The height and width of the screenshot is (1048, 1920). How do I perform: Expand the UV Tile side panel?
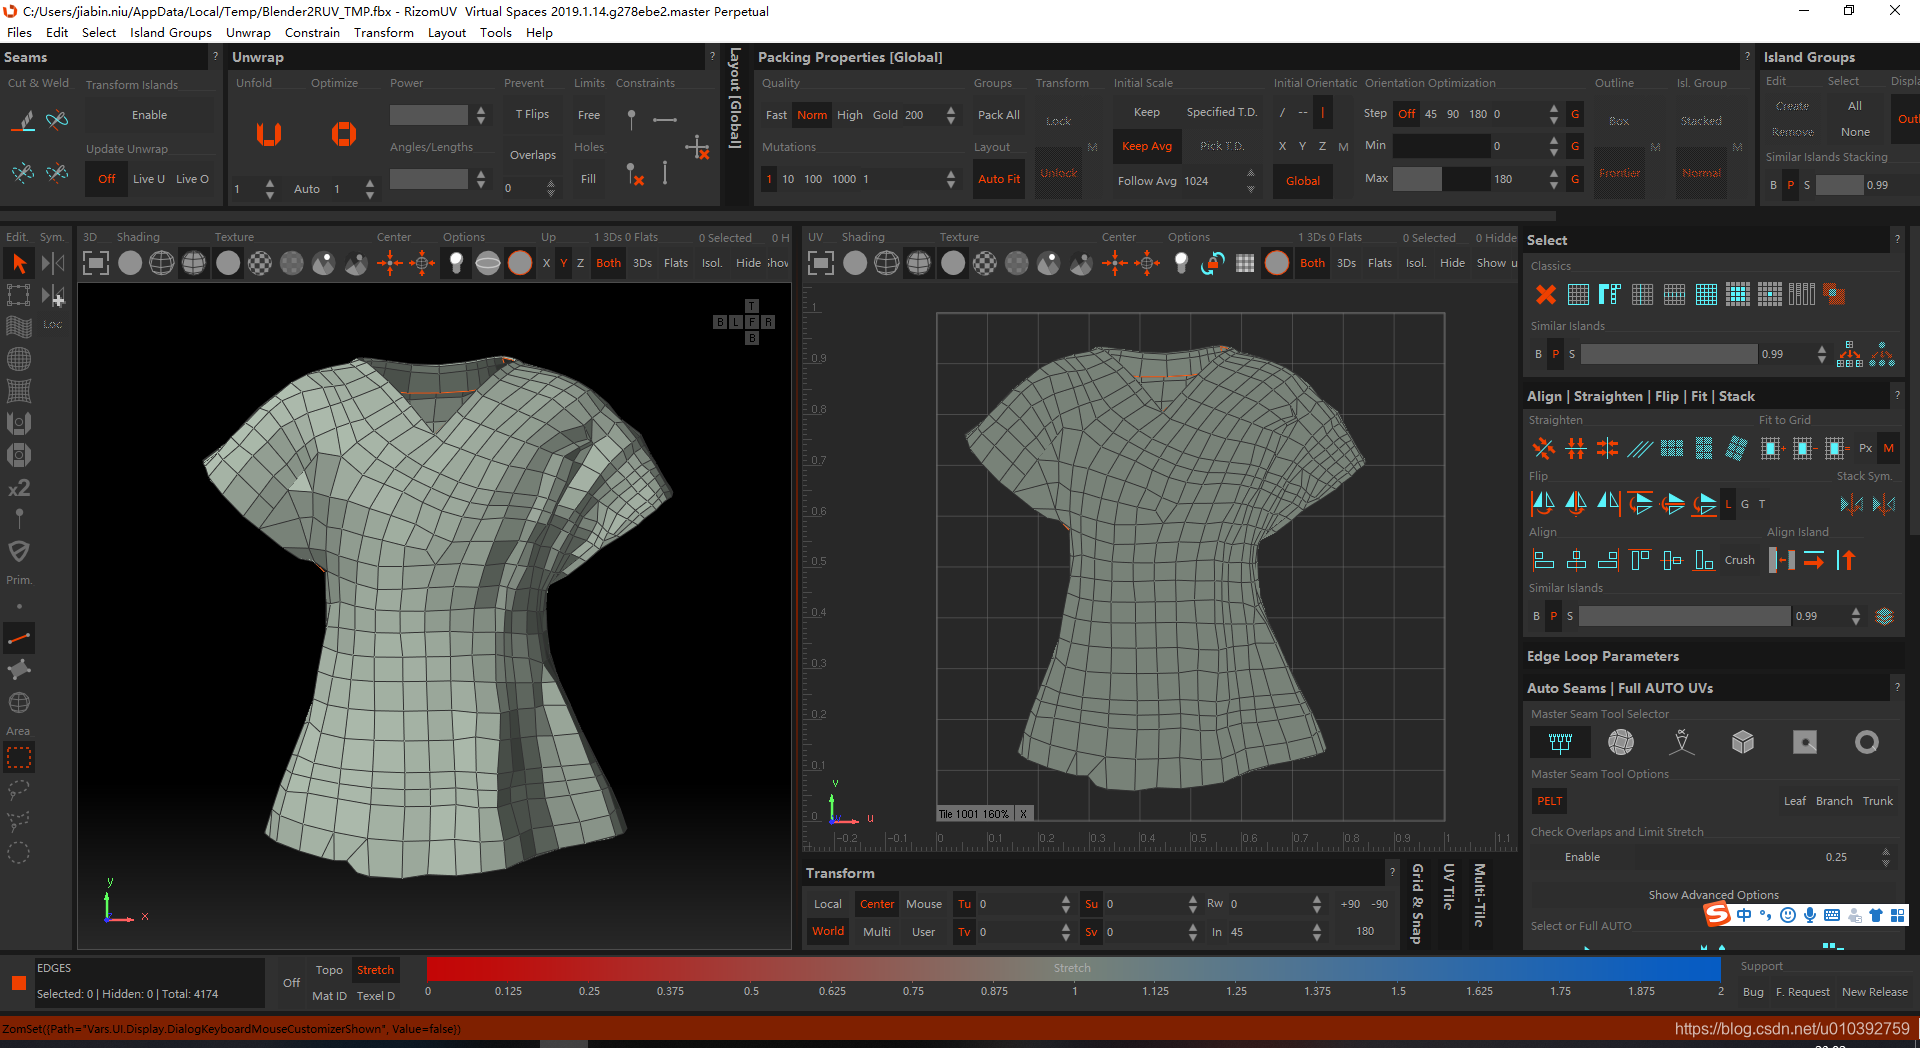coord(1448,886)
